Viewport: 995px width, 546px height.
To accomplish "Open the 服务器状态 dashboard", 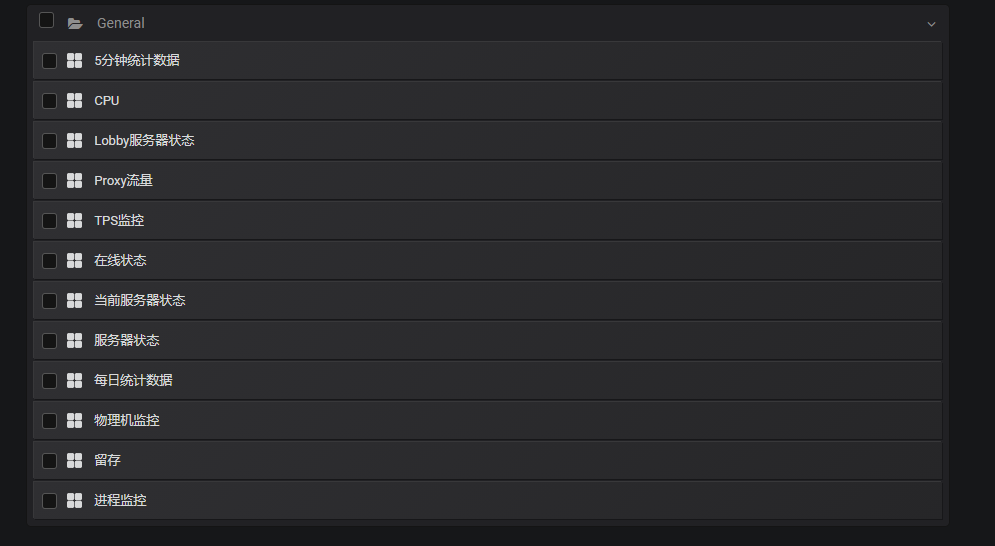I will tap(487, 340).
